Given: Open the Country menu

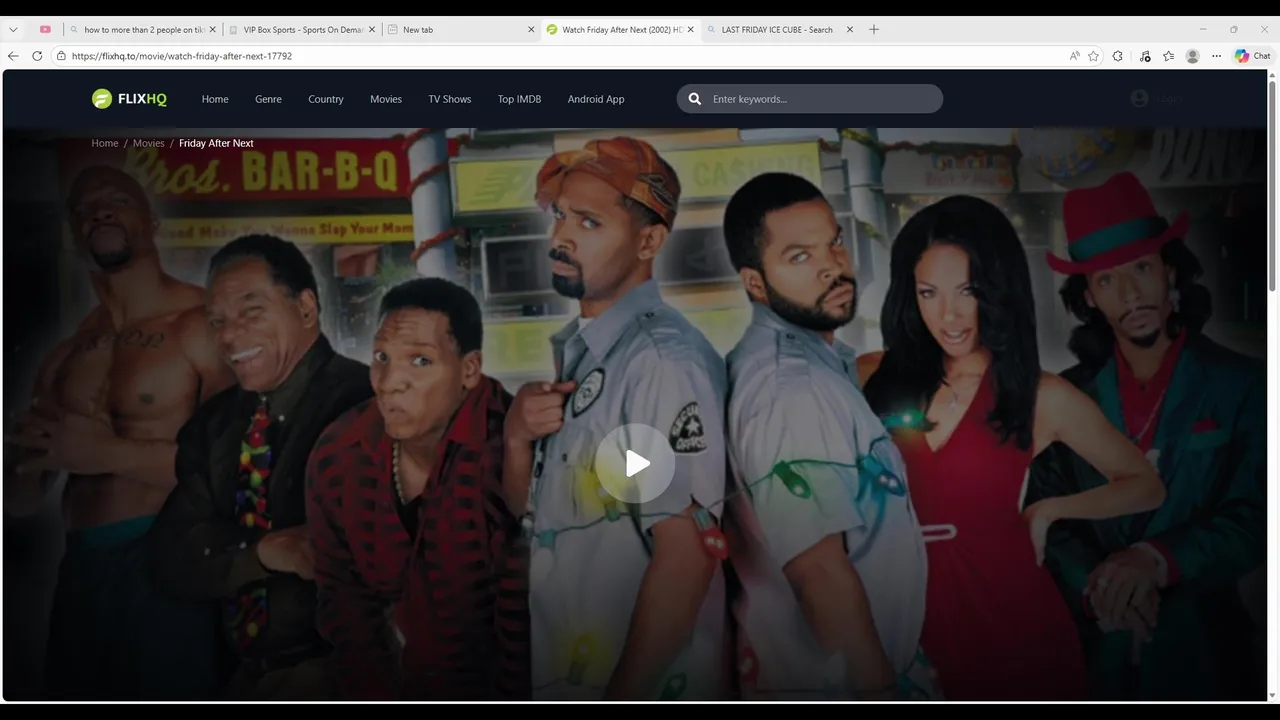Looking at the screenshot, I should (x=326, y=99).
